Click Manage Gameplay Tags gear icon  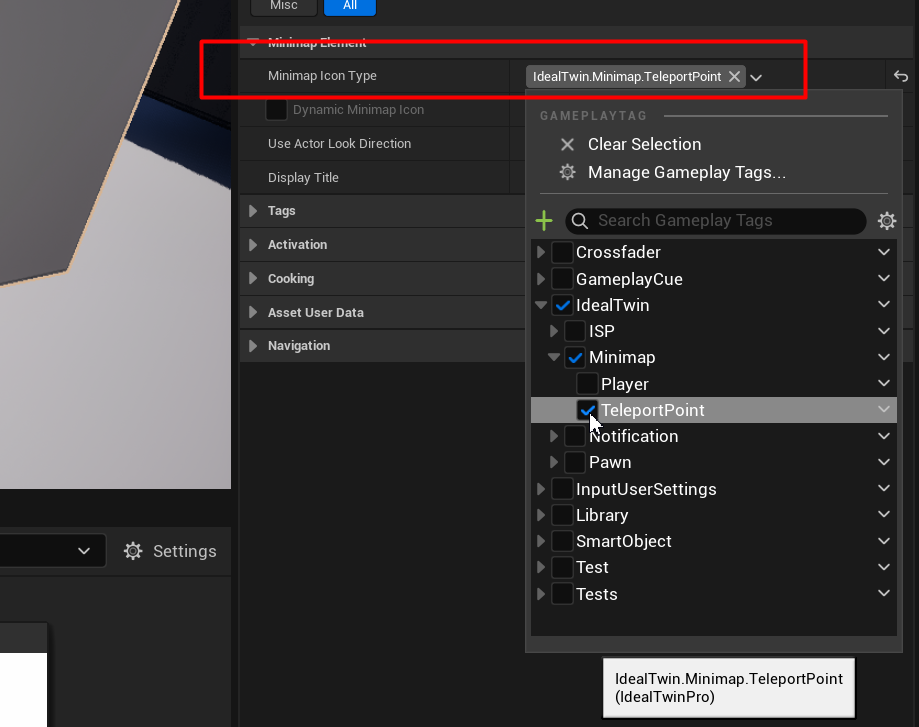[567, 173]
